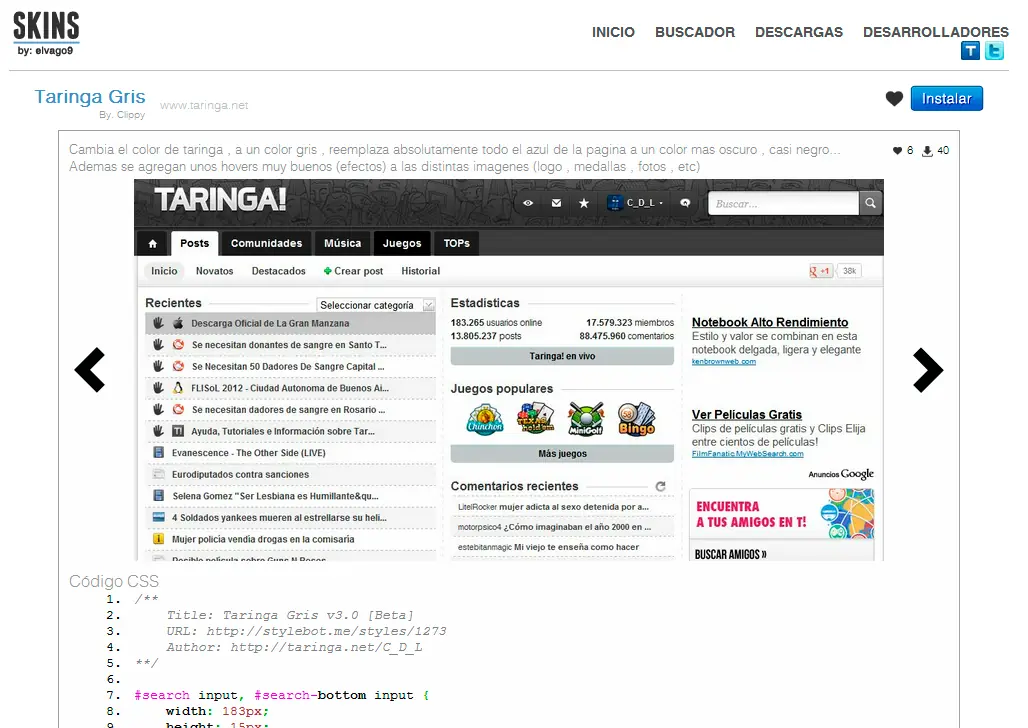Open the C_D_L user dropdown

click(635, 203)
